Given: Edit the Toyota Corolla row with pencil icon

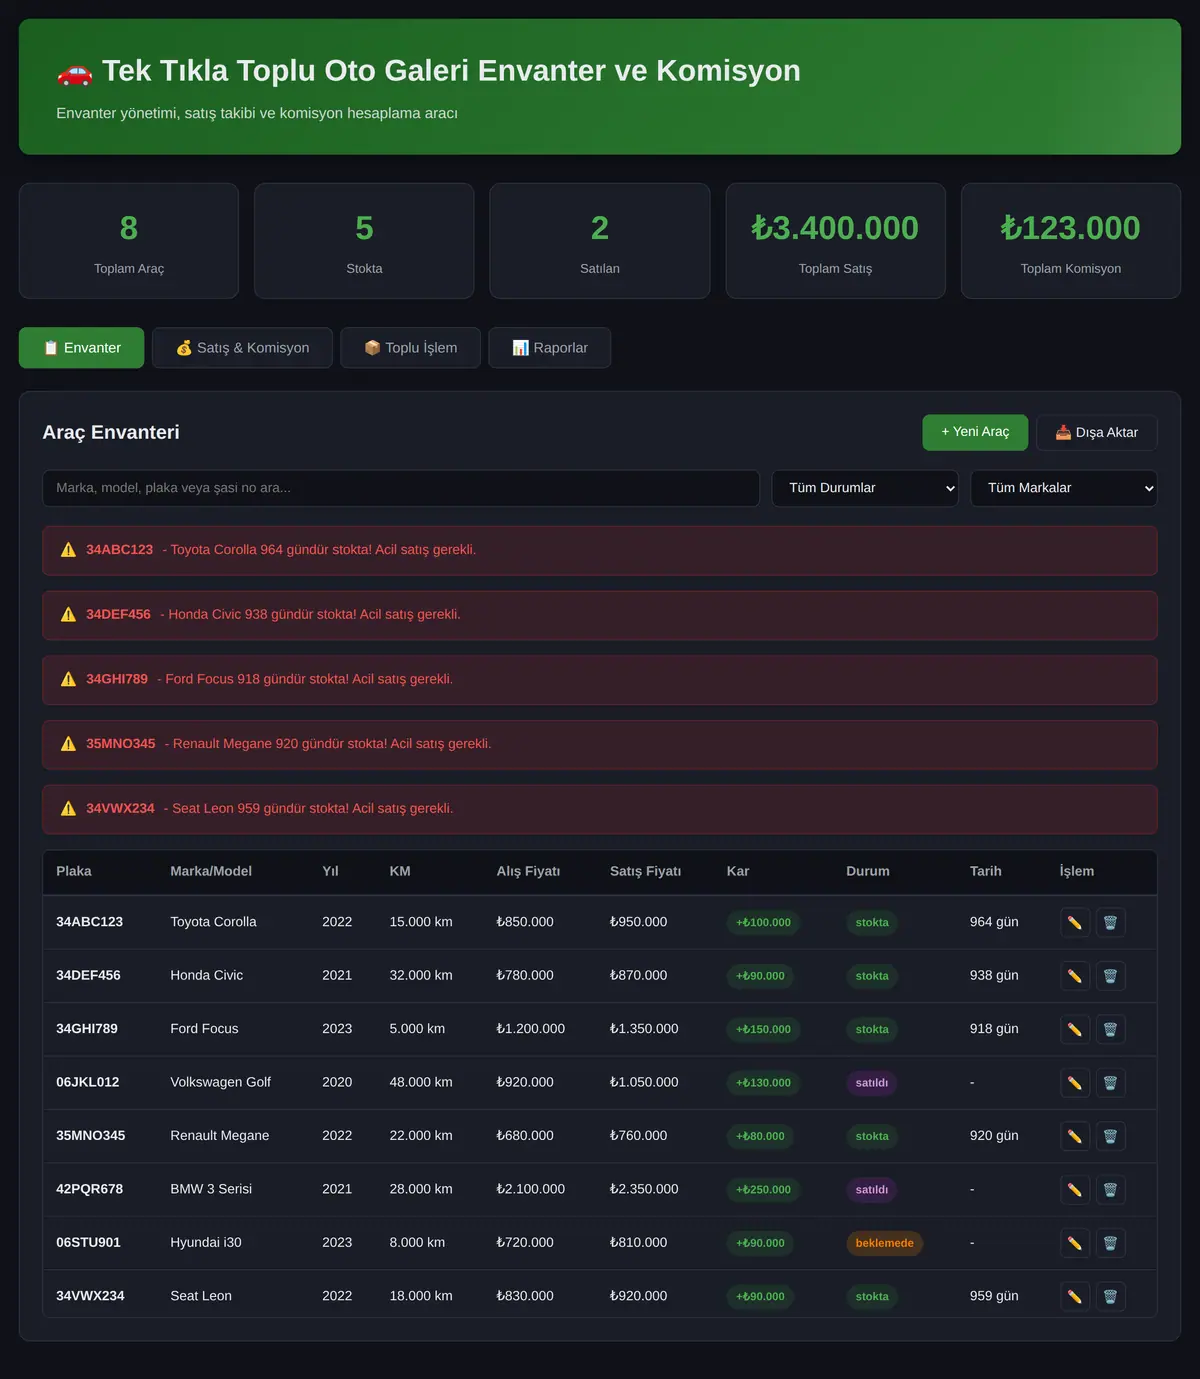Looking at the screenshot, I should click(x=1075, y=922).
